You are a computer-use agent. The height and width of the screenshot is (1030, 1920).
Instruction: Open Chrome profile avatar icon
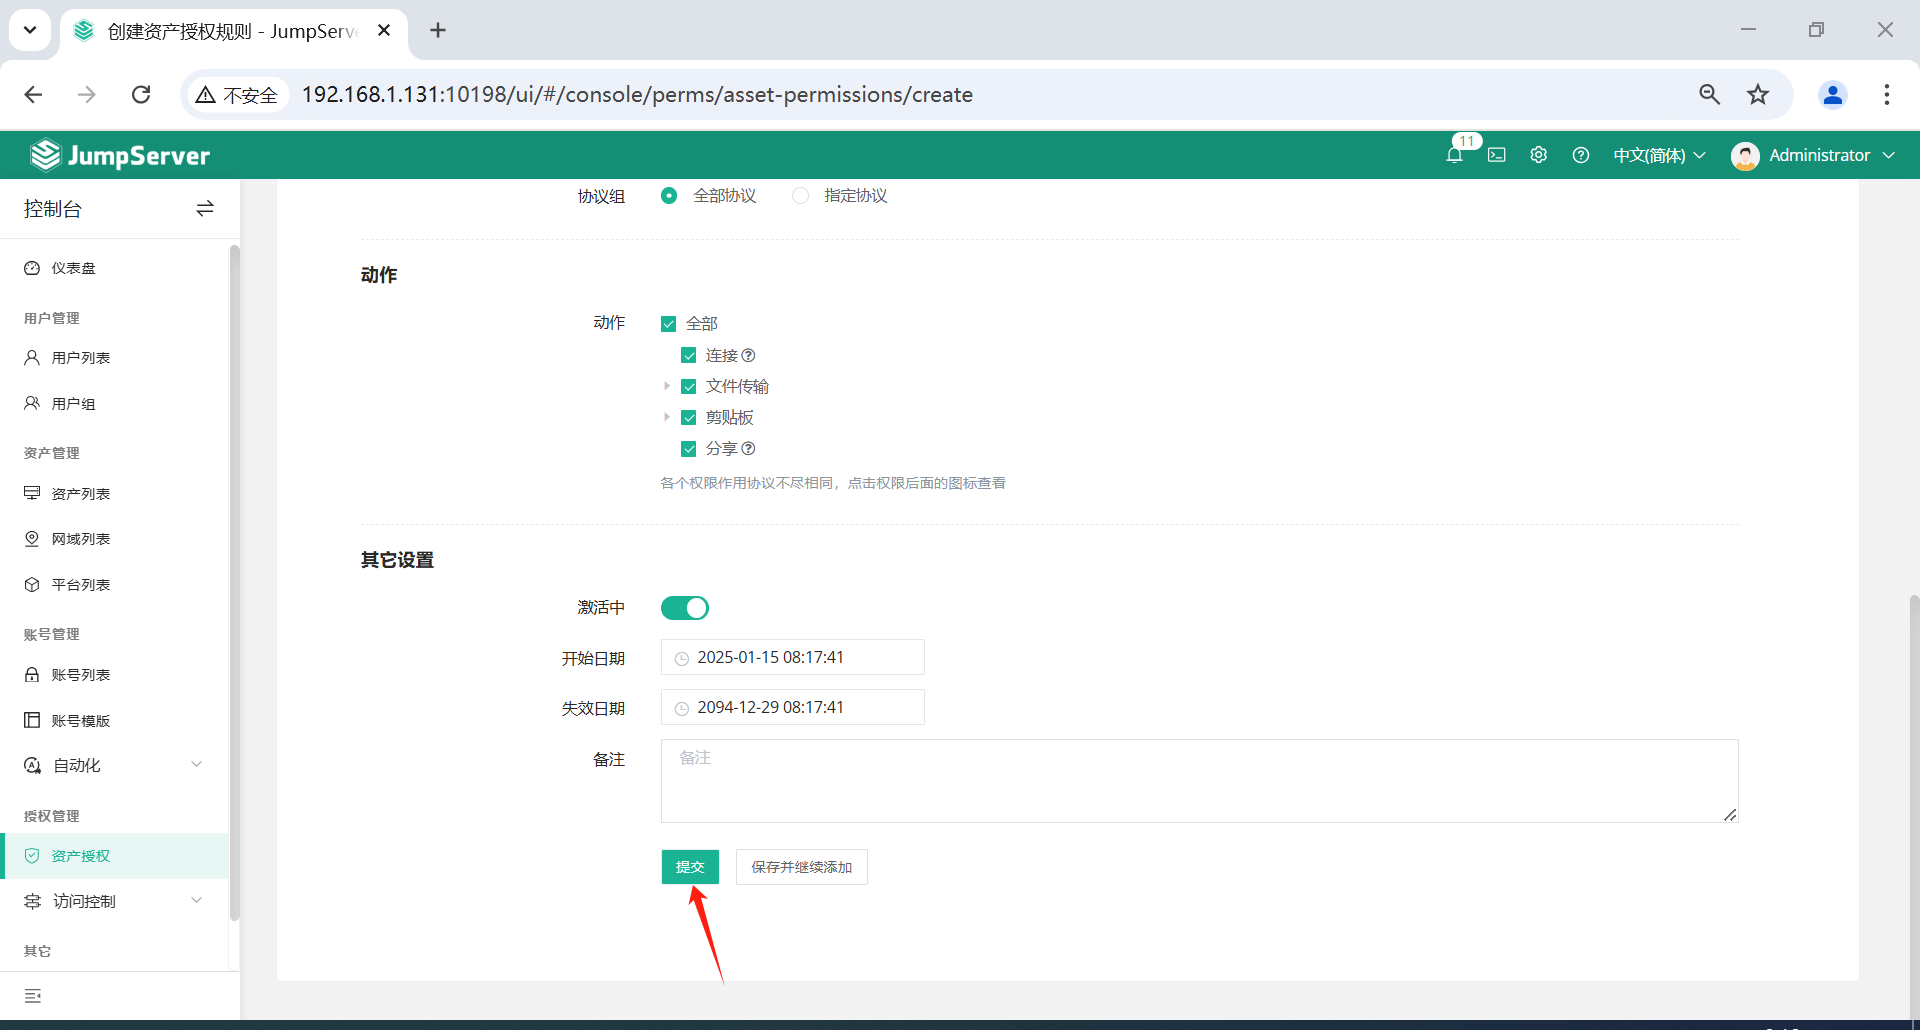(x=1833, y=94)
